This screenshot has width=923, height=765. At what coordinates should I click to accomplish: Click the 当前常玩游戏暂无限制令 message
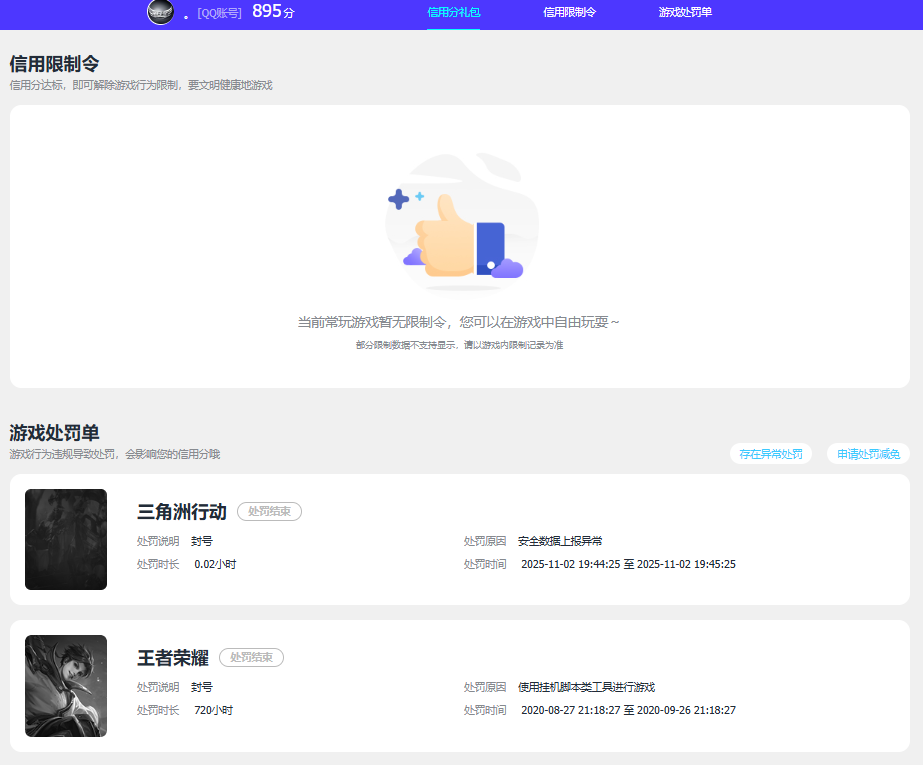point(459,322)
